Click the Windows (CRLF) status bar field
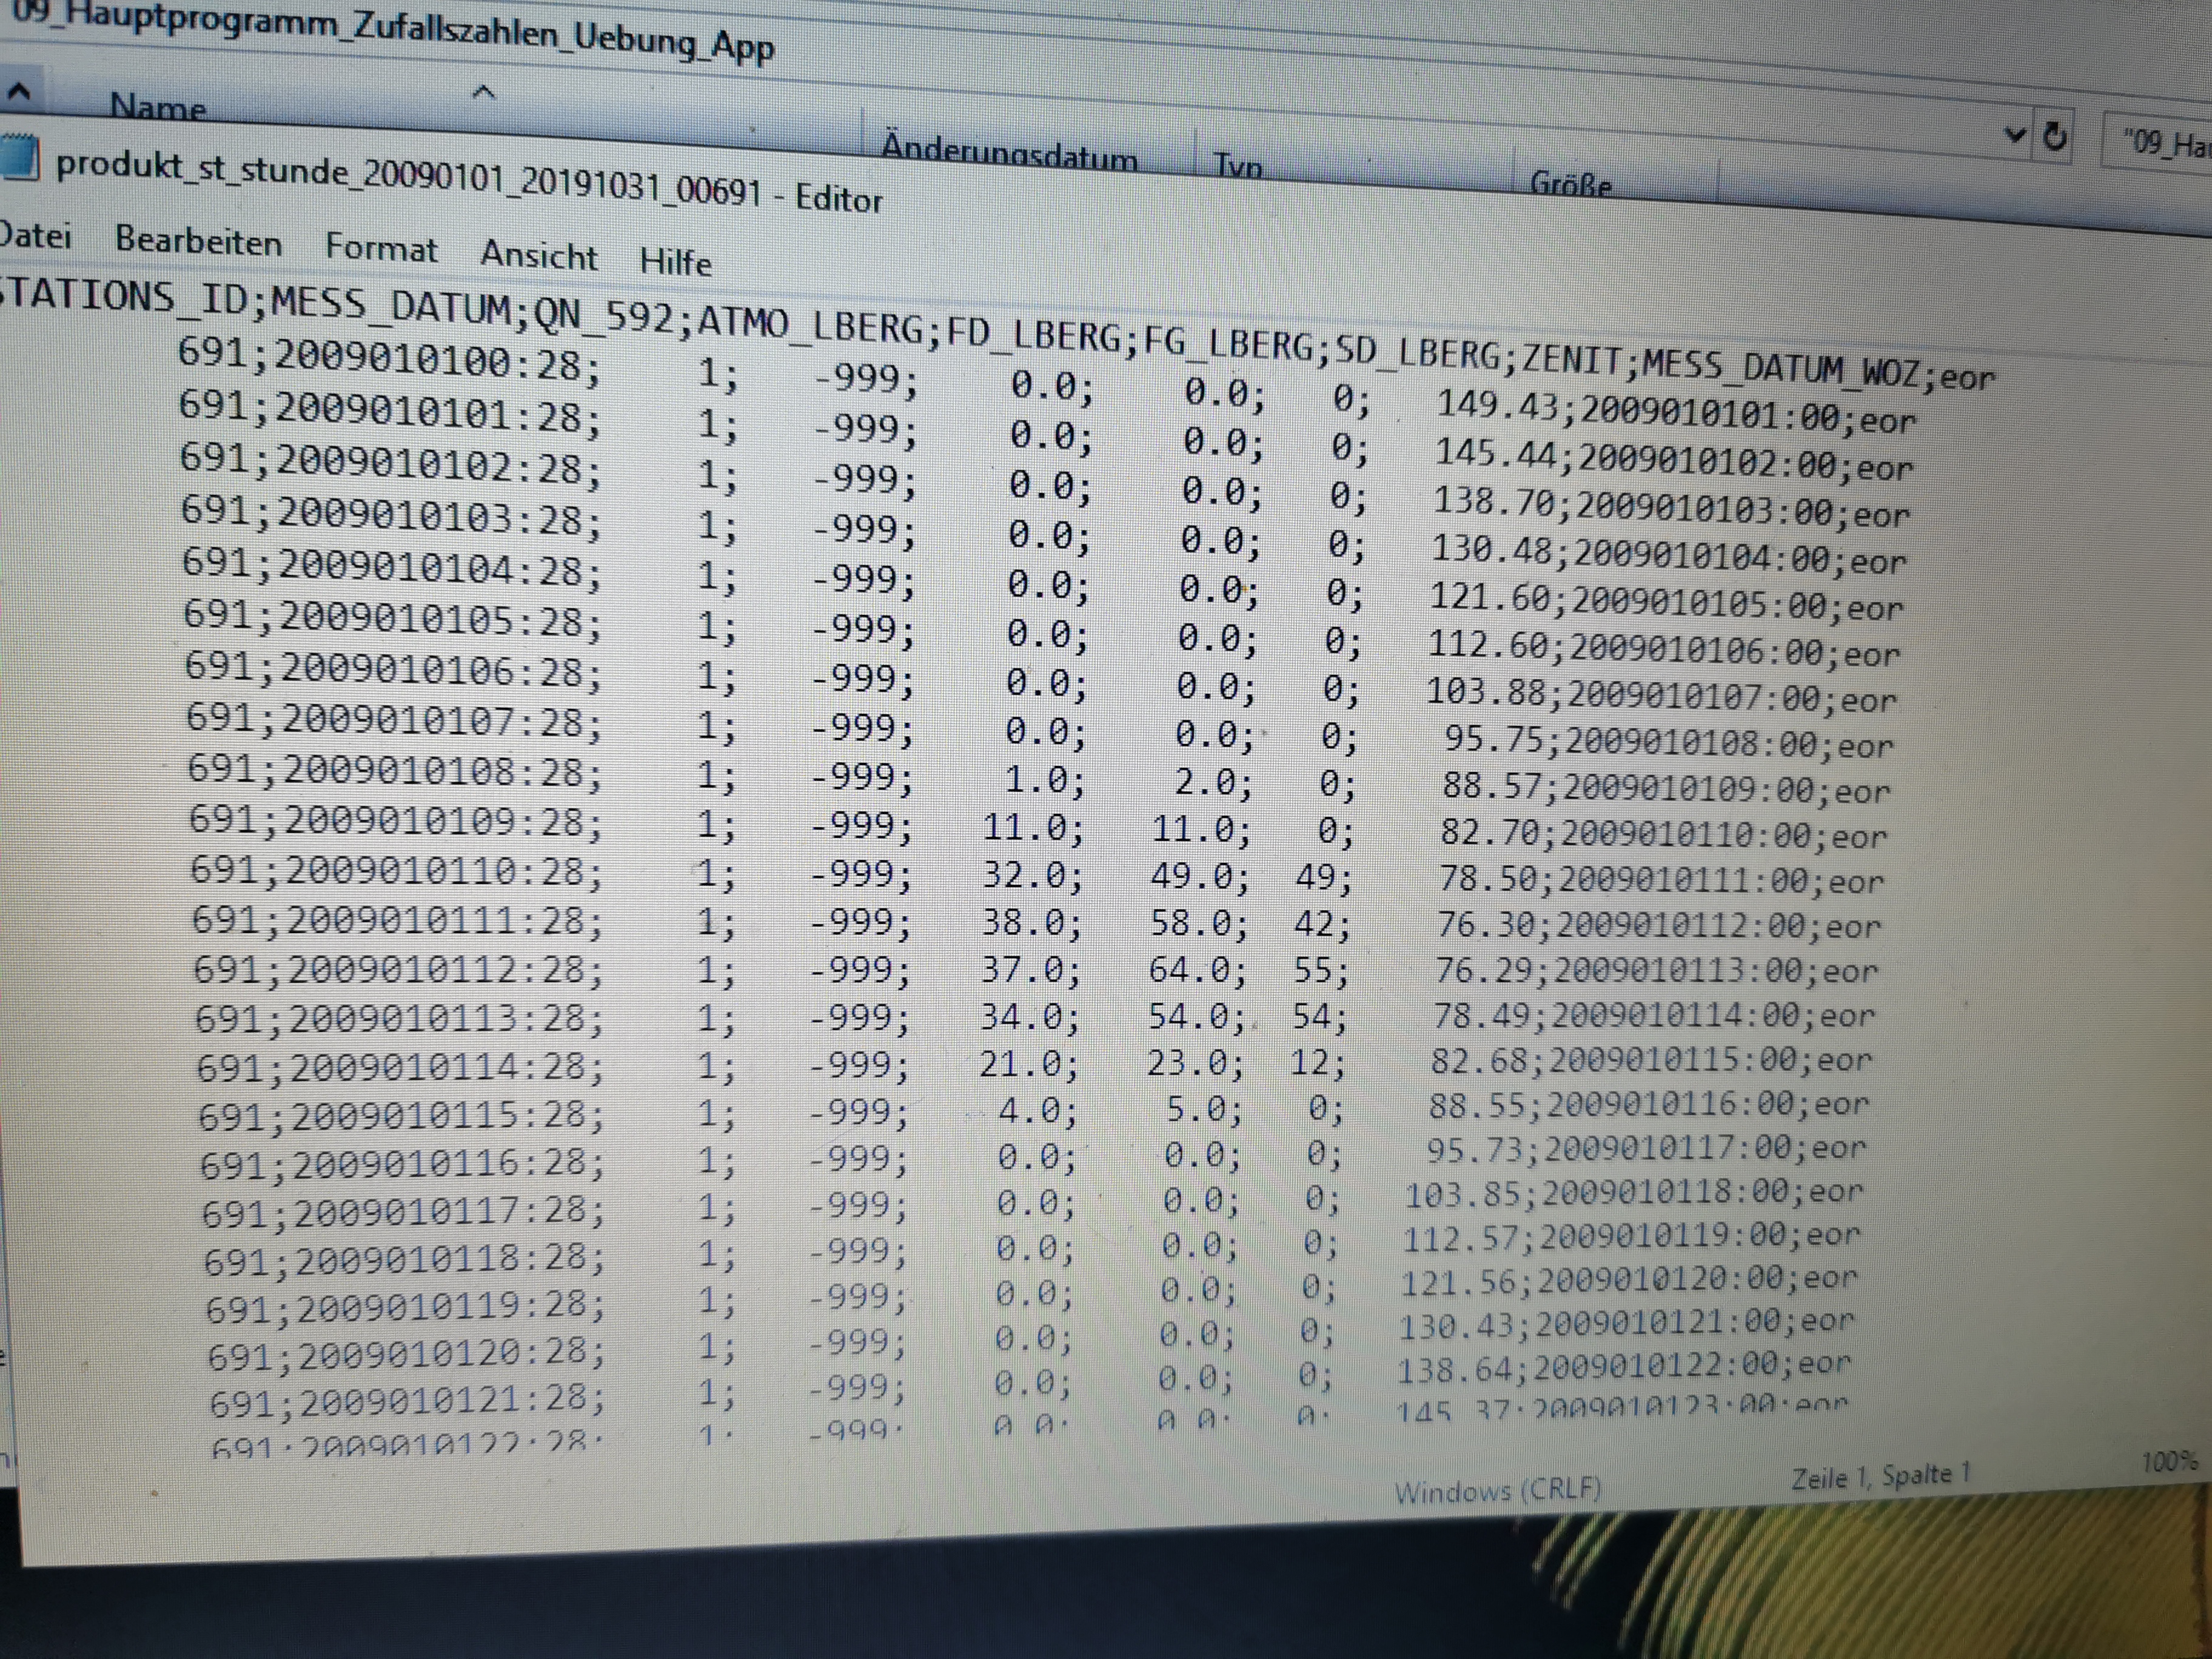 [1497, 1491]
